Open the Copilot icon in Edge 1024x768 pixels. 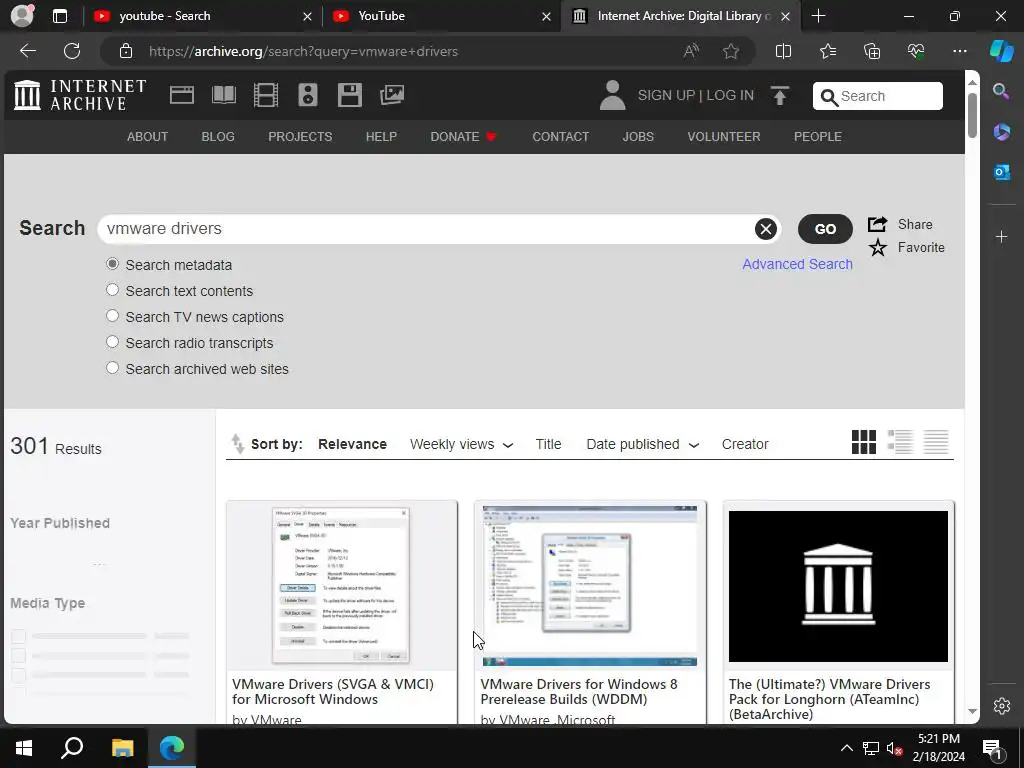(x=1002, y=51)
